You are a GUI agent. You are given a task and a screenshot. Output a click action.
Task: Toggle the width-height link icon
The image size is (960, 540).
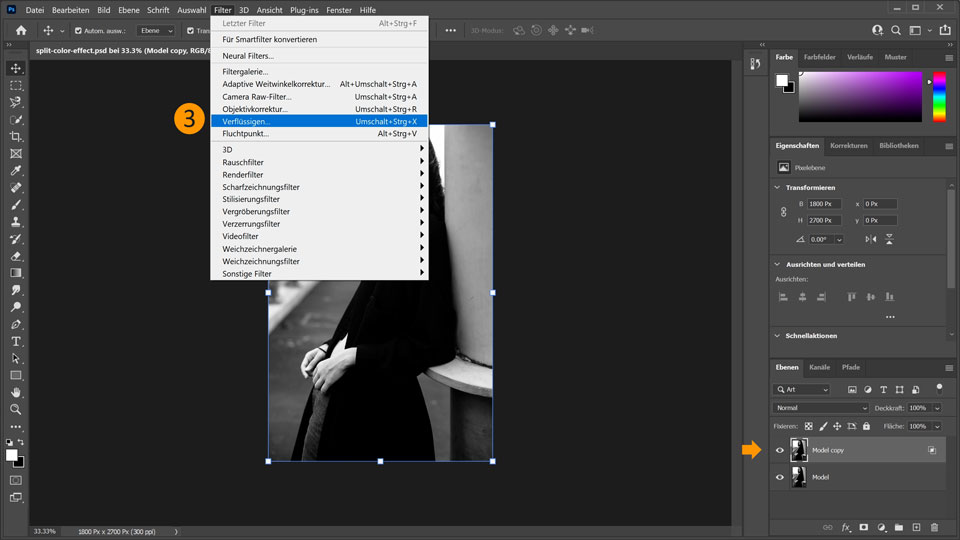(x=784, y=212)
